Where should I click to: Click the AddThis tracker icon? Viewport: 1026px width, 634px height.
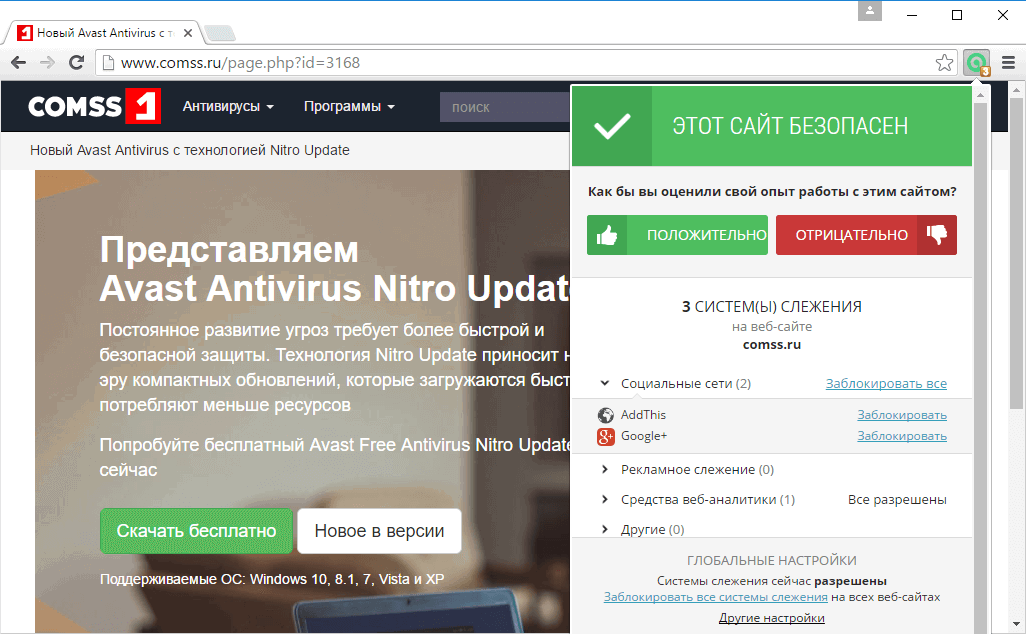tap(607, 414)
